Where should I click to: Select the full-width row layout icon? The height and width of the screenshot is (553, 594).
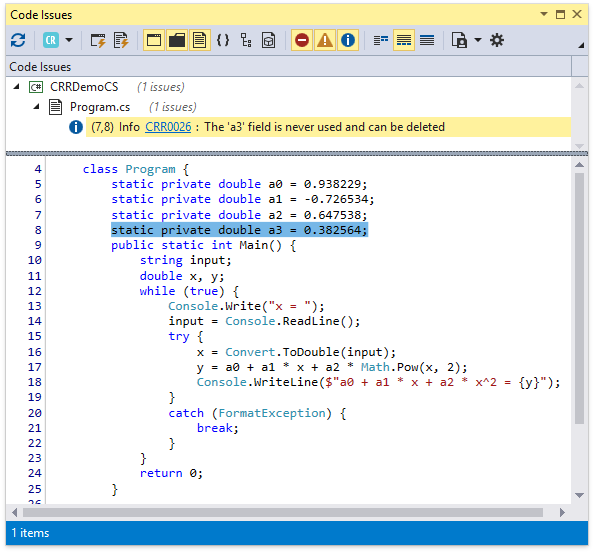tap(427, 40)
